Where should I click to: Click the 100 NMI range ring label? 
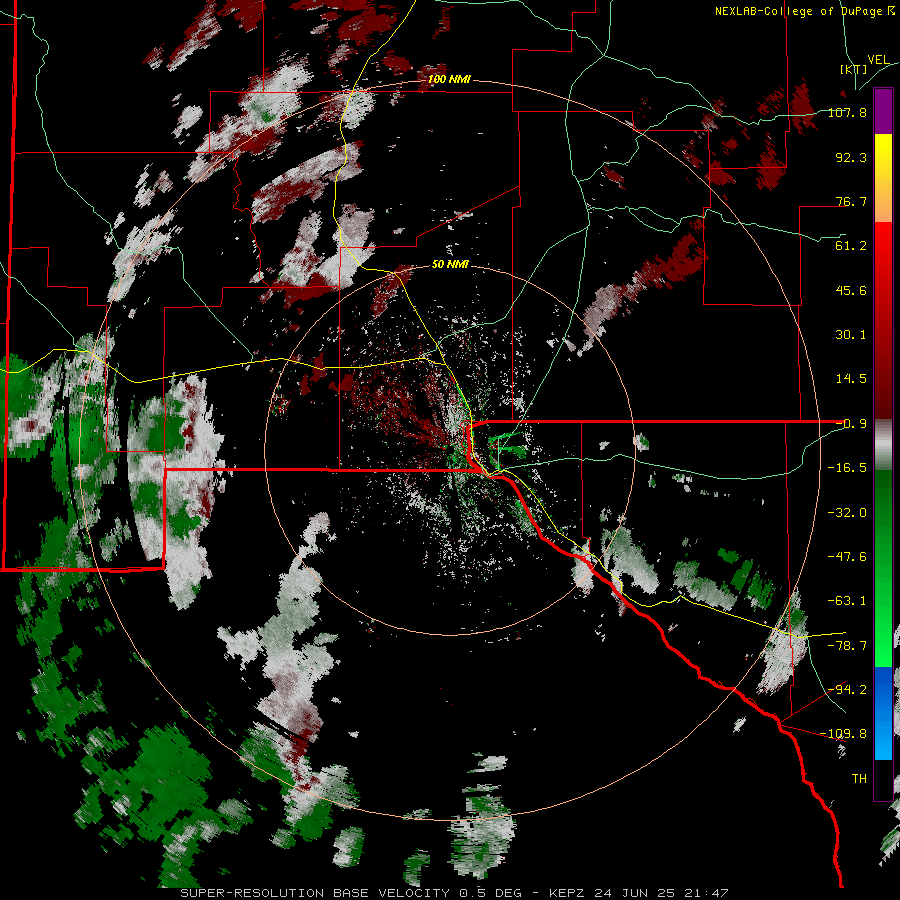[x=449, y=79]
